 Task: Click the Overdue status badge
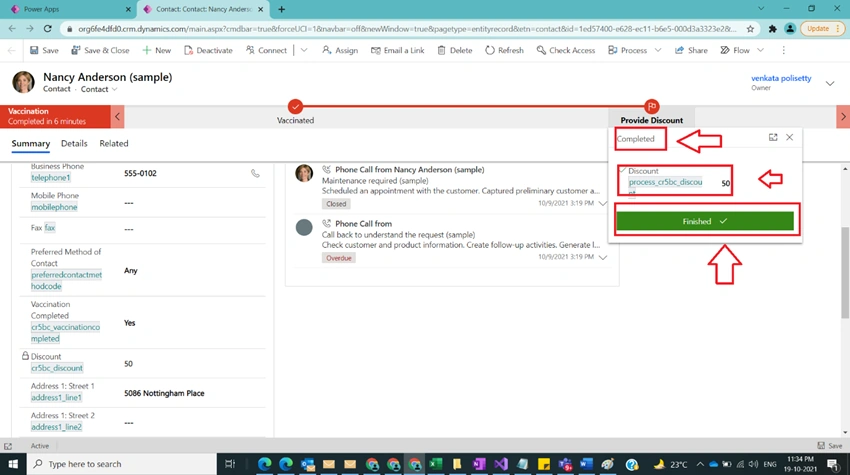point(339,258)
